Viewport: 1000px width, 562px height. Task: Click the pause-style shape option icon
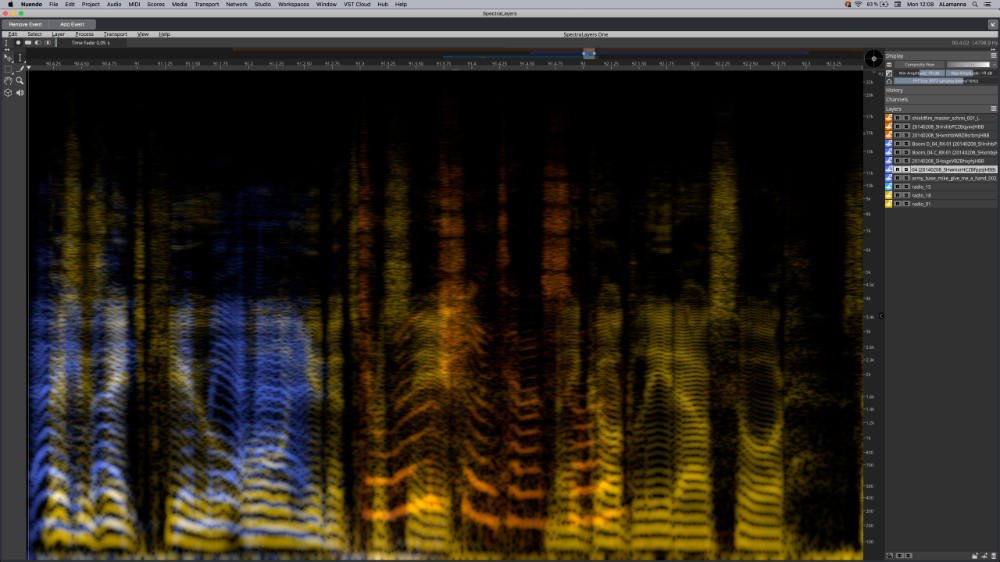[x=48, y=43]
